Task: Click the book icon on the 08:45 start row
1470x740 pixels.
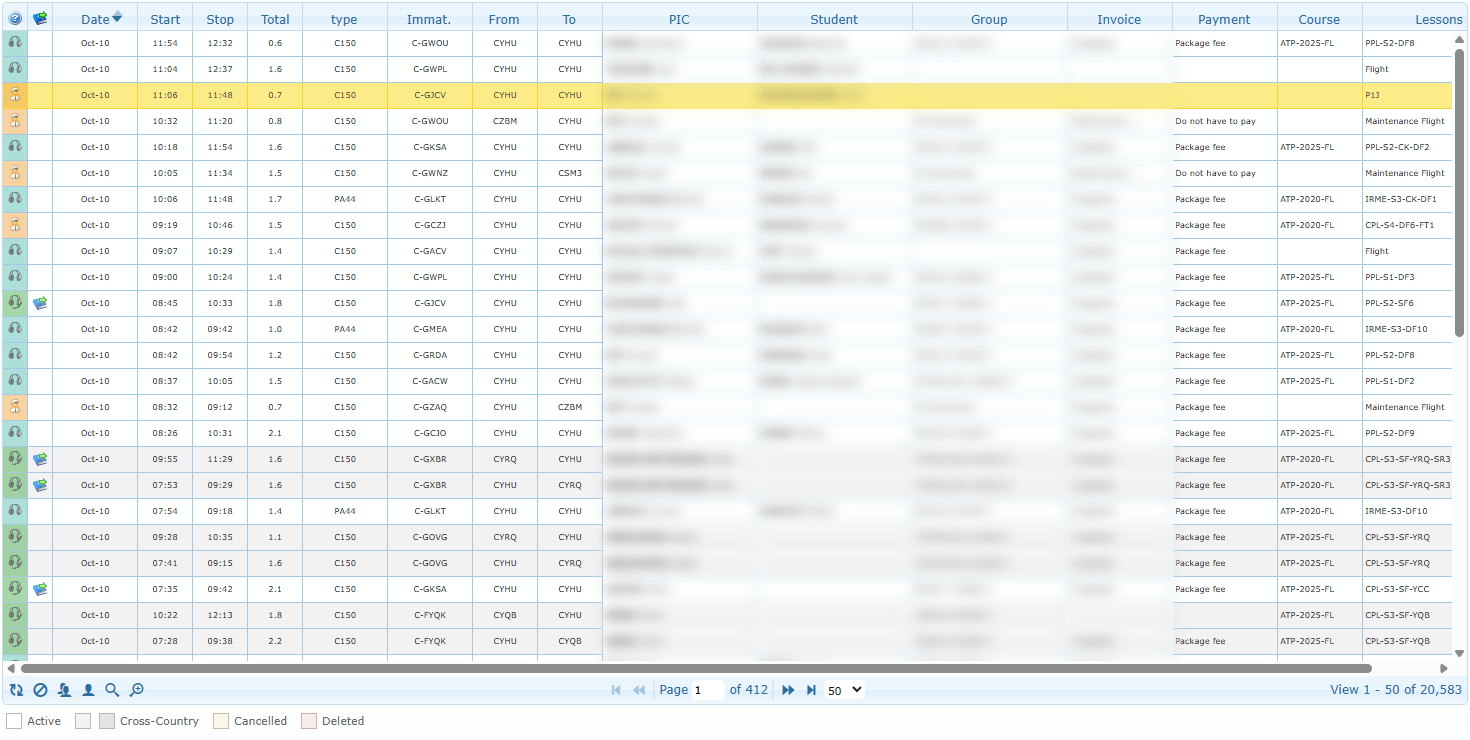Action: coord(40,303)
